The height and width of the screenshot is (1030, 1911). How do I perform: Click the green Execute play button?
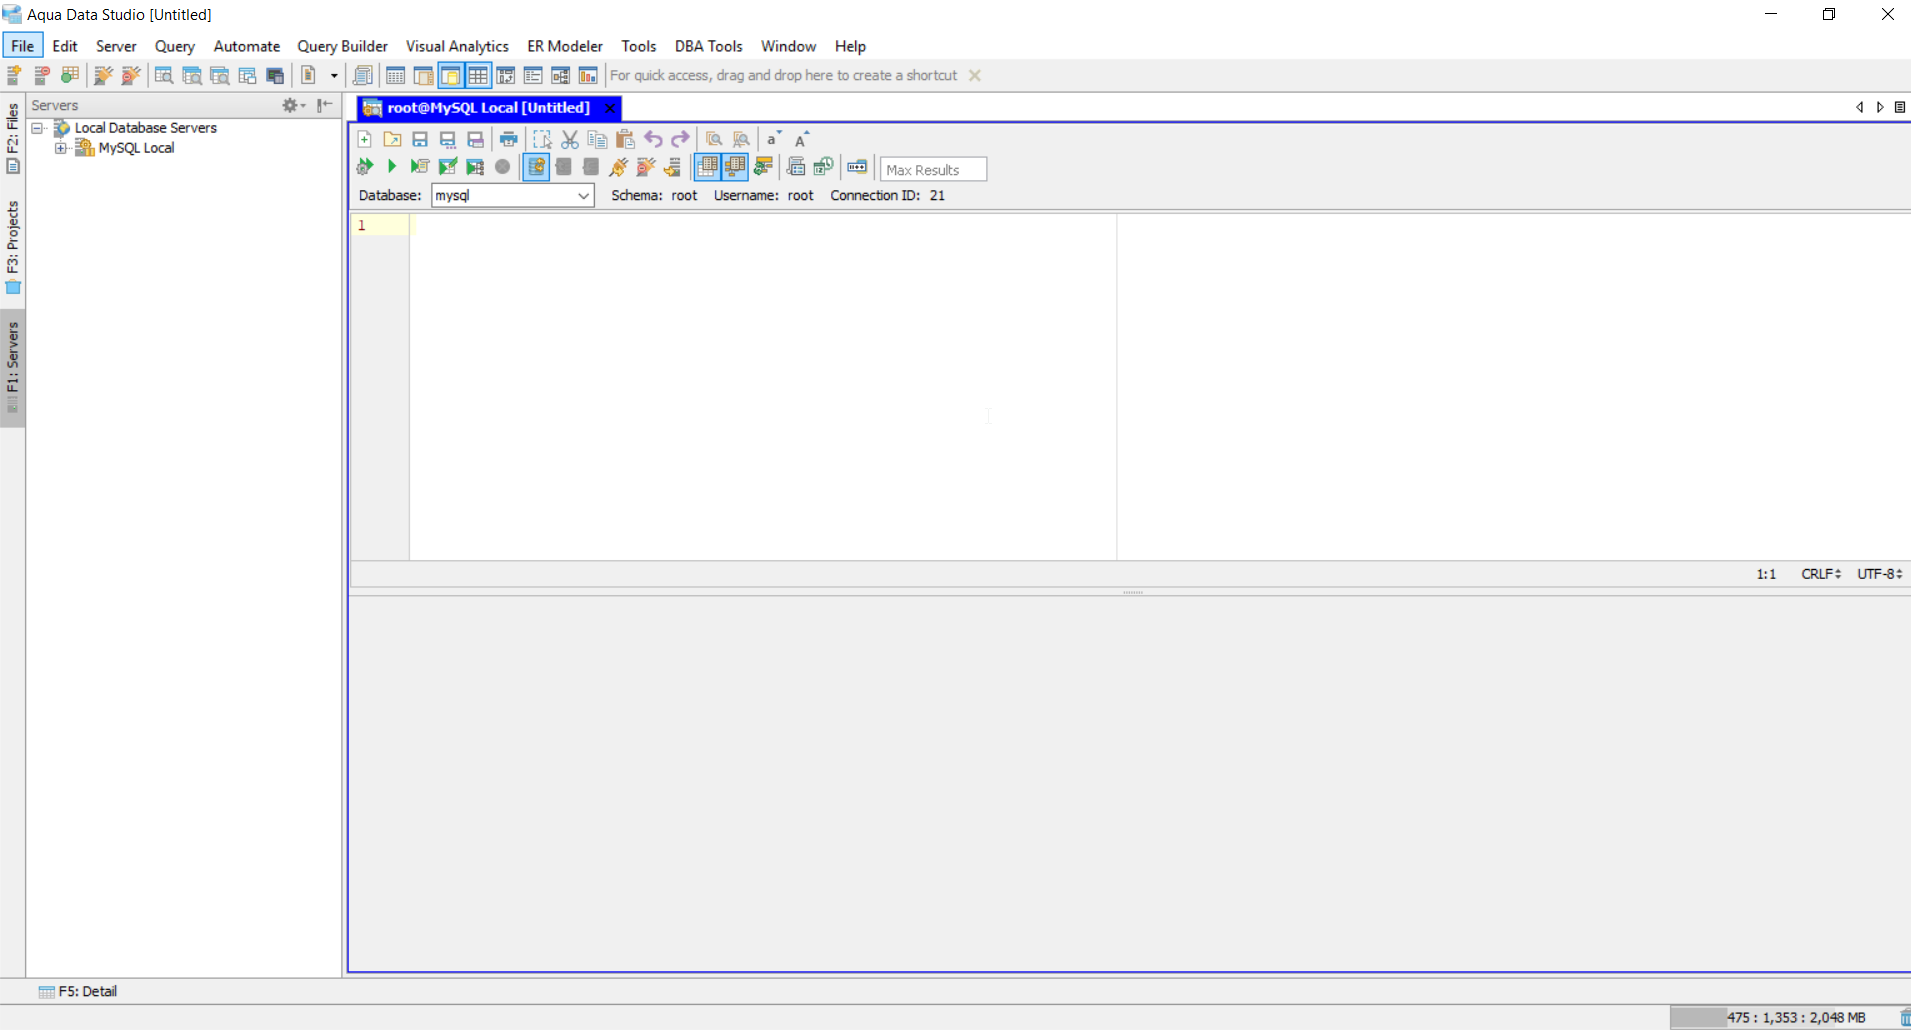pos(392,167)
